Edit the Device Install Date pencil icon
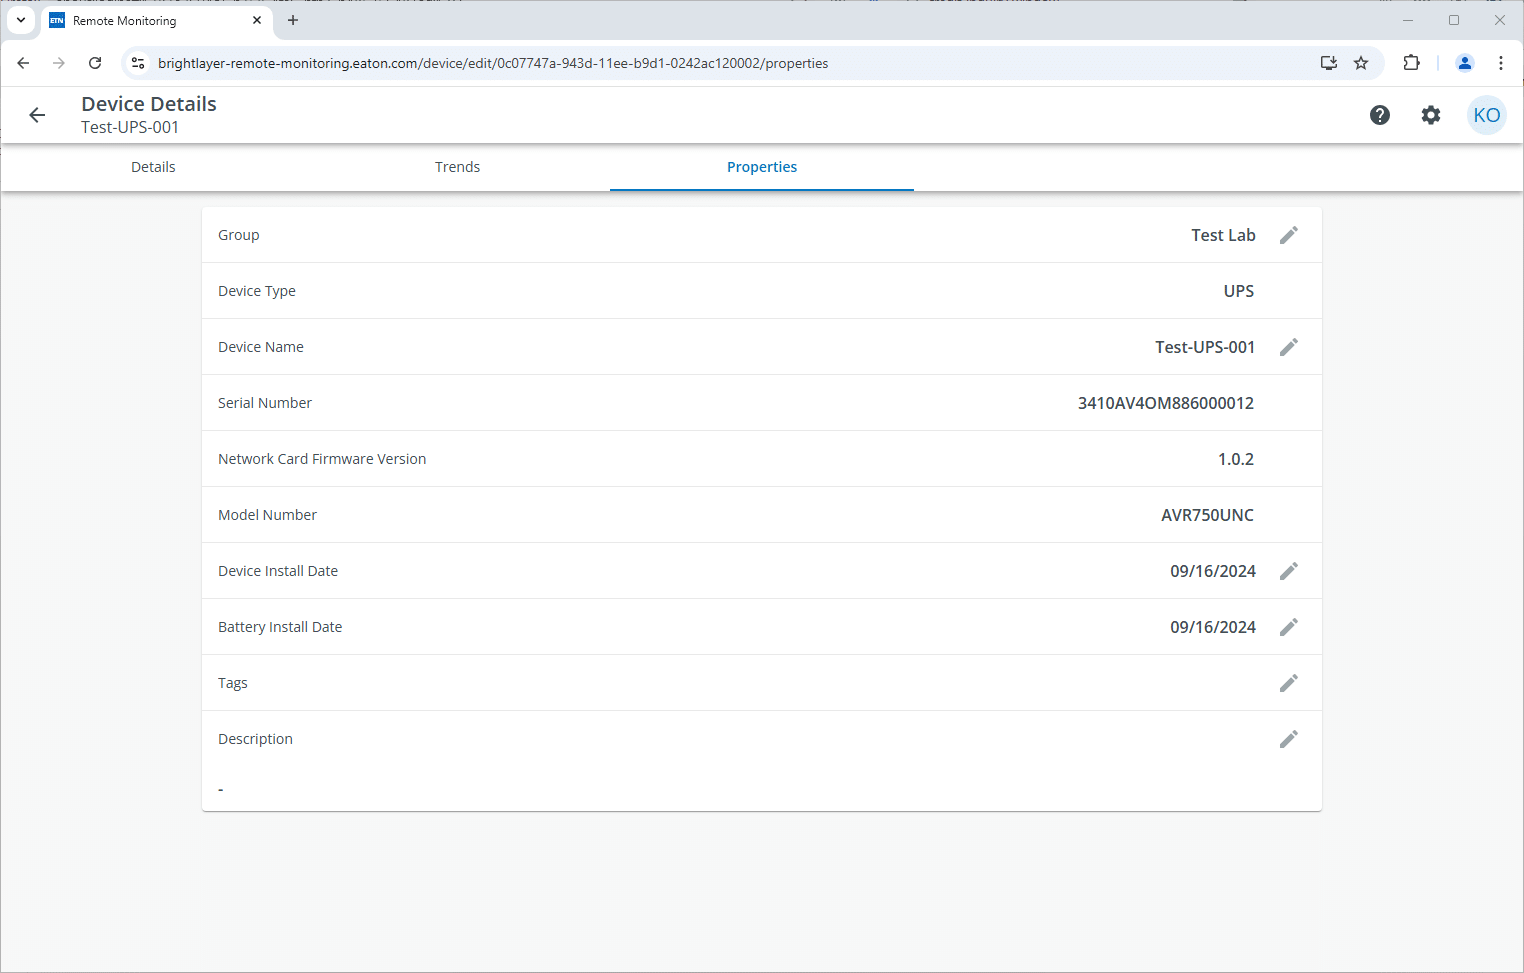The height and width of the screenshot is (973, 1524). tap(1289, 571)
